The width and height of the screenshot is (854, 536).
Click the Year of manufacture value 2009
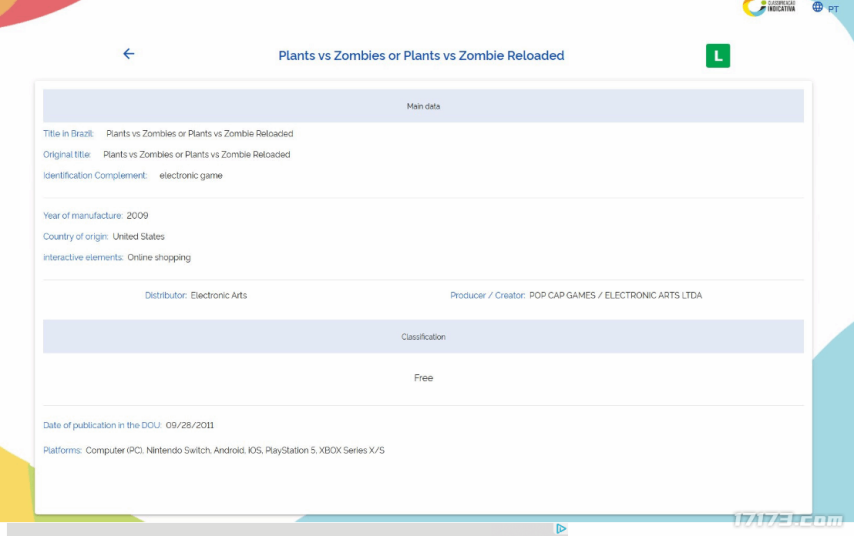[x=137, y=216]
